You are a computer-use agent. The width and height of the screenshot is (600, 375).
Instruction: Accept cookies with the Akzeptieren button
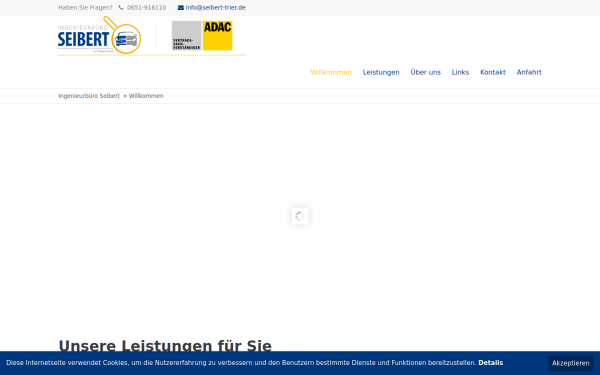(571, 363)
